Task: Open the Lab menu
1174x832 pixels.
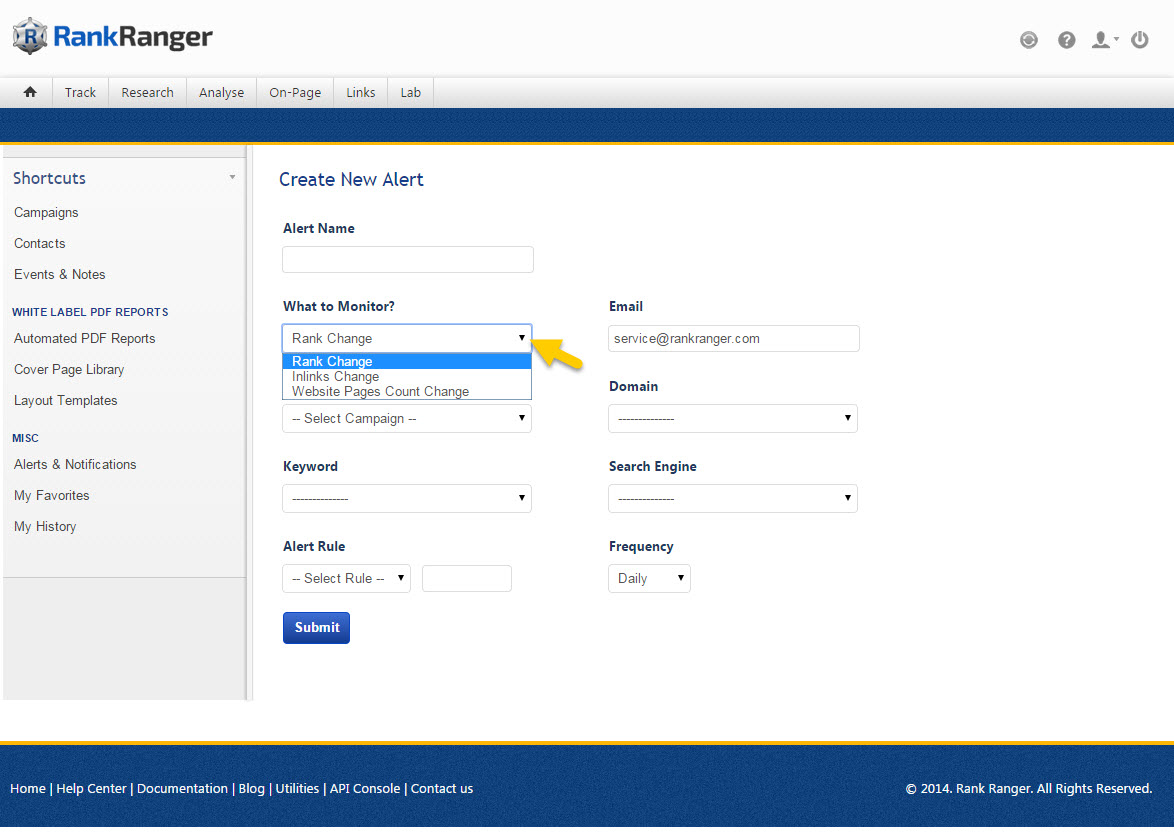Action: point(410,92)
